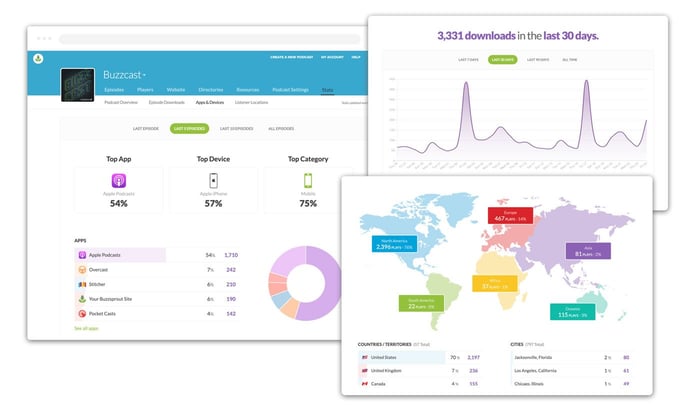Click Jacksonville, Florida city row
The width and height of the screenshot is (694, 406).
572,357
